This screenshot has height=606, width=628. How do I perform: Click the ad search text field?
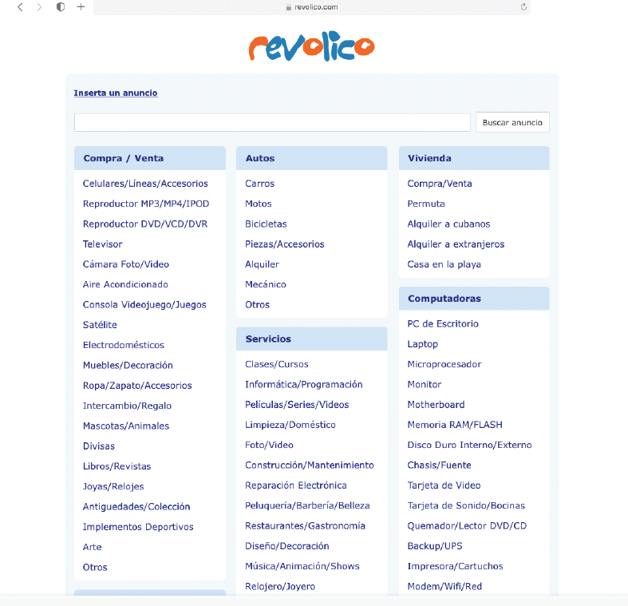coord(272,122)
